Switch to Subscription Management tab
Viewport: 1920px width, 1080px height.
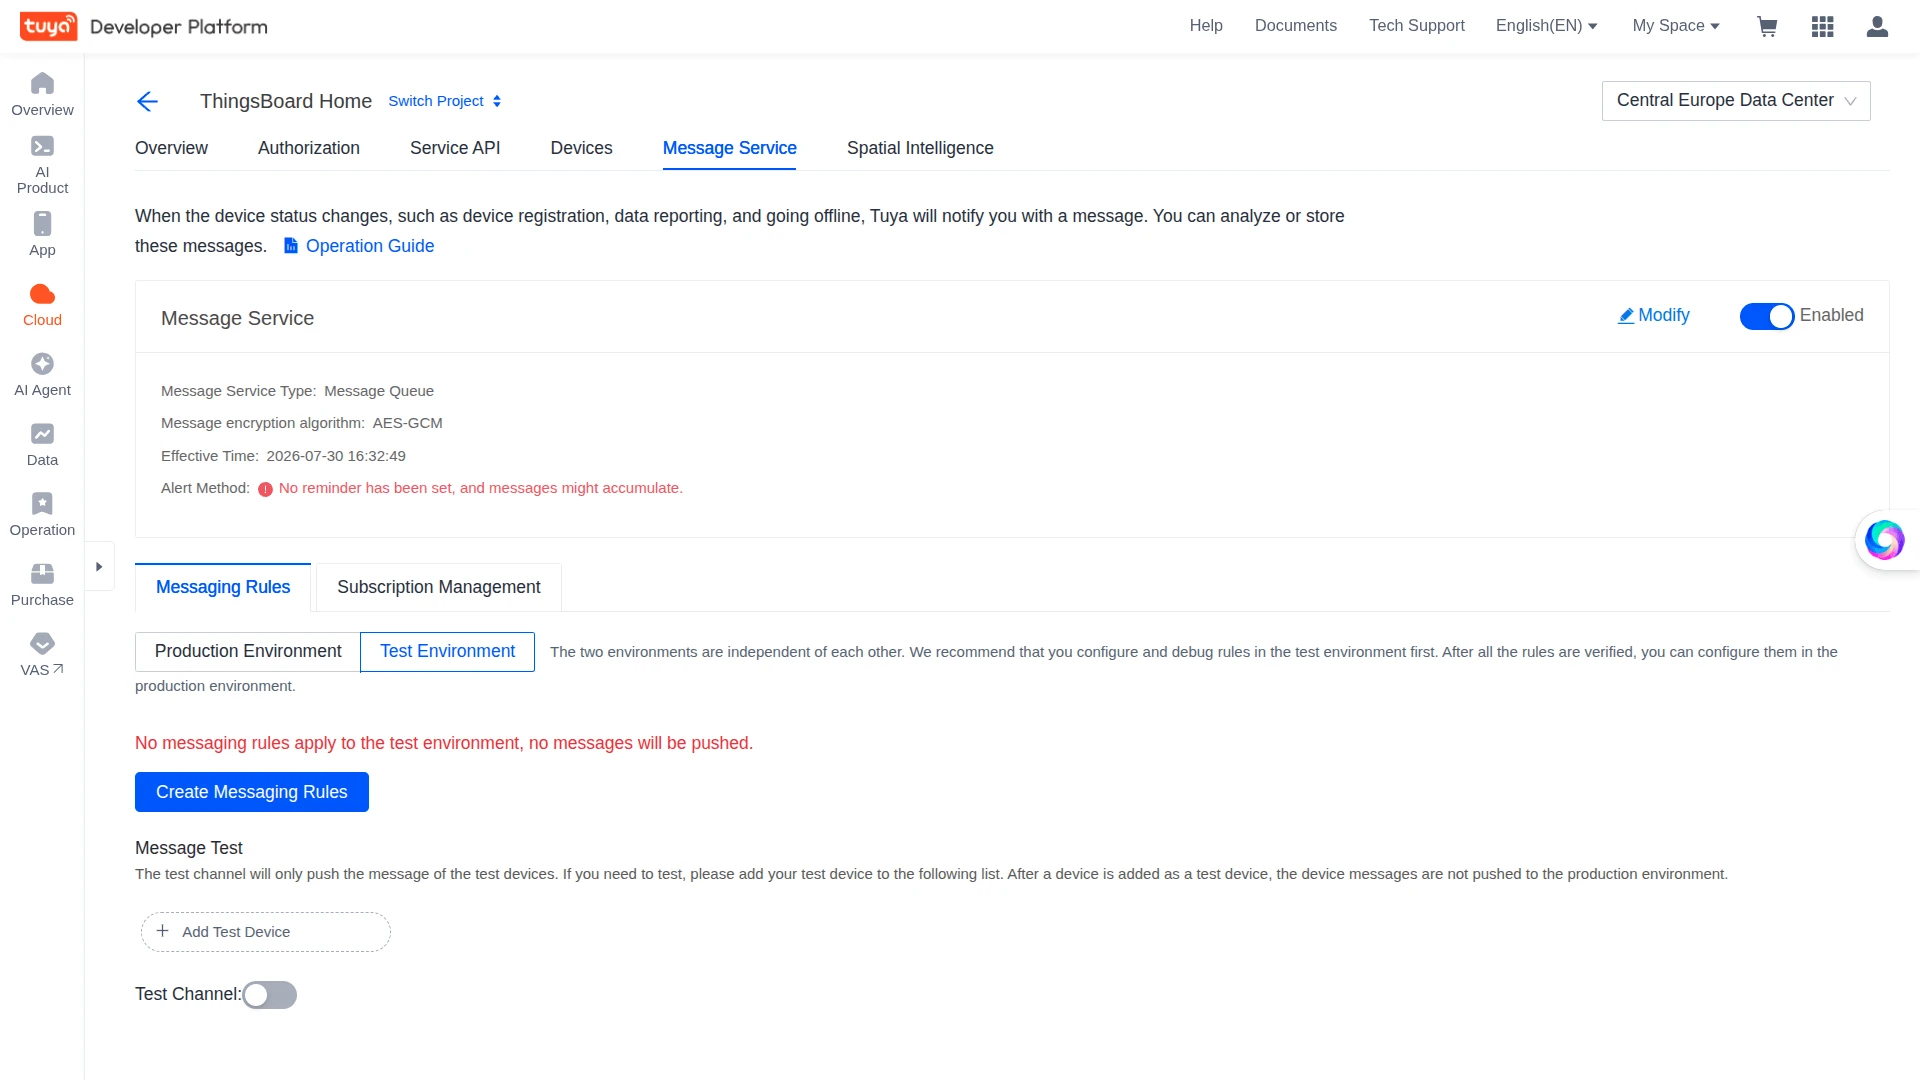tap(439, 587)
